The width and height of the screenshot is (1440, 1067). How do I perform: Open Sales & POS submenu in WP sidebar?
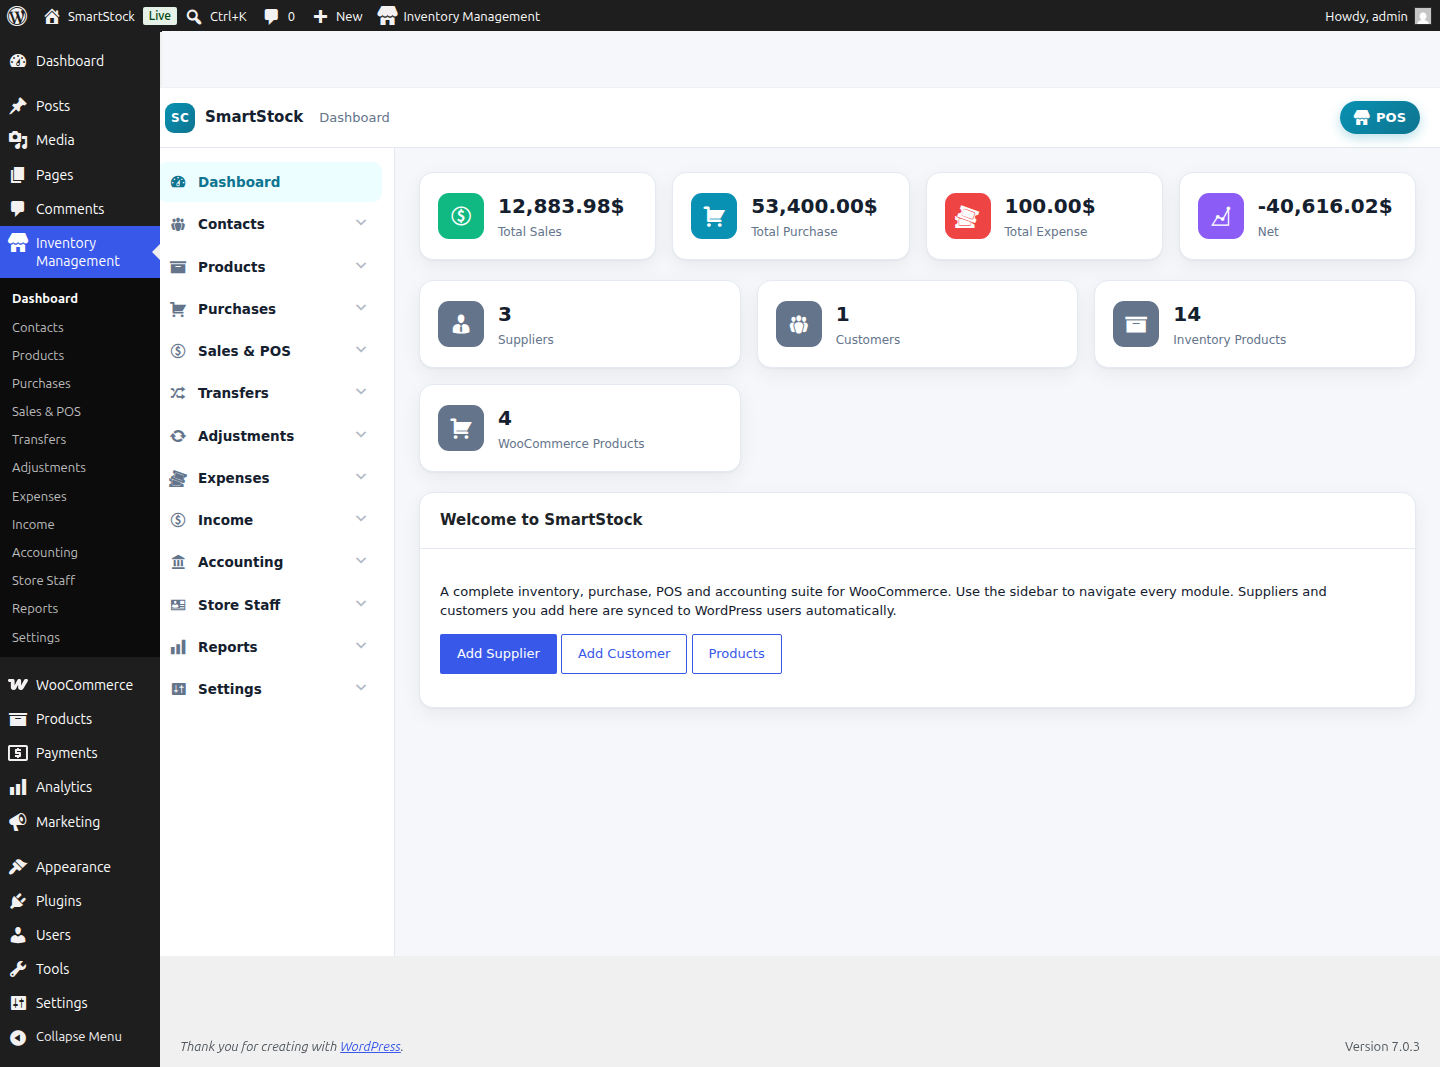point(80,412)
